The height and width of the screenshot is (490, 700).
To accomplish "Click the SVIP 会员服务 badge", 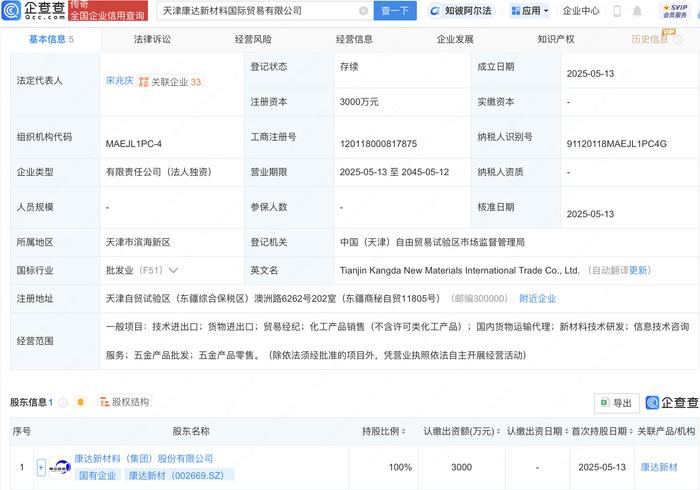I will [x=675, y=11].
